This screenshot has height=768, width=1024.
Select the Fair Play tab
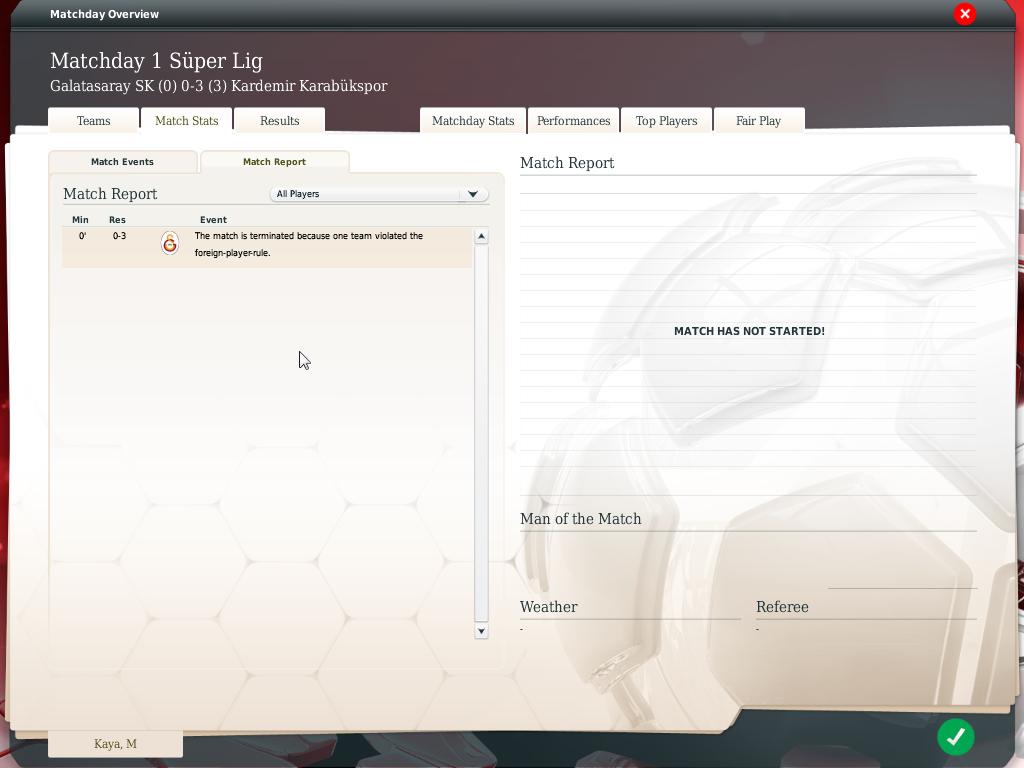click(759, 121)
